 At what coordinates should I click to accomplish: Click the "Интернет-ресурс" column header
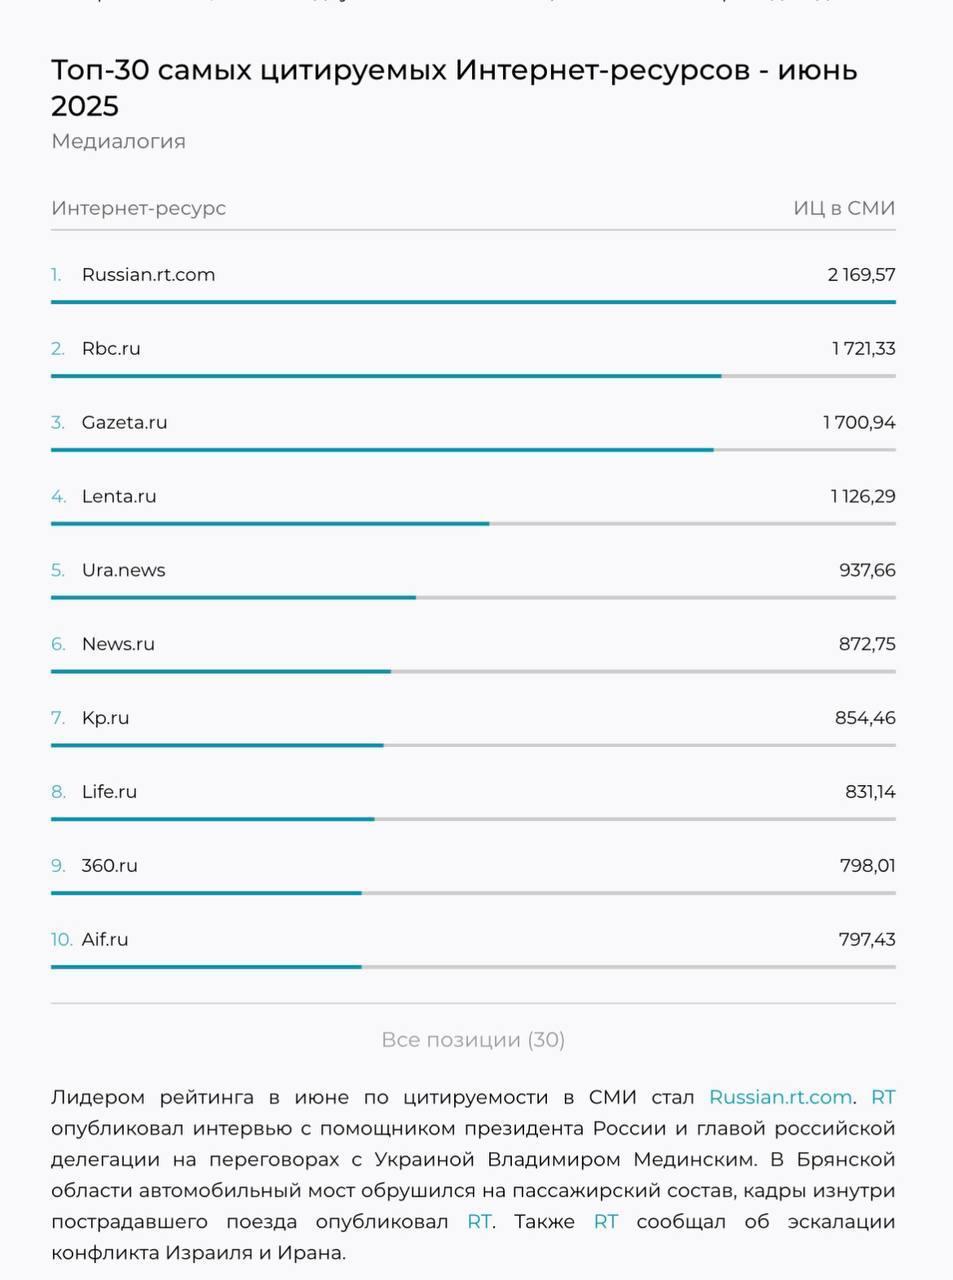138,208
